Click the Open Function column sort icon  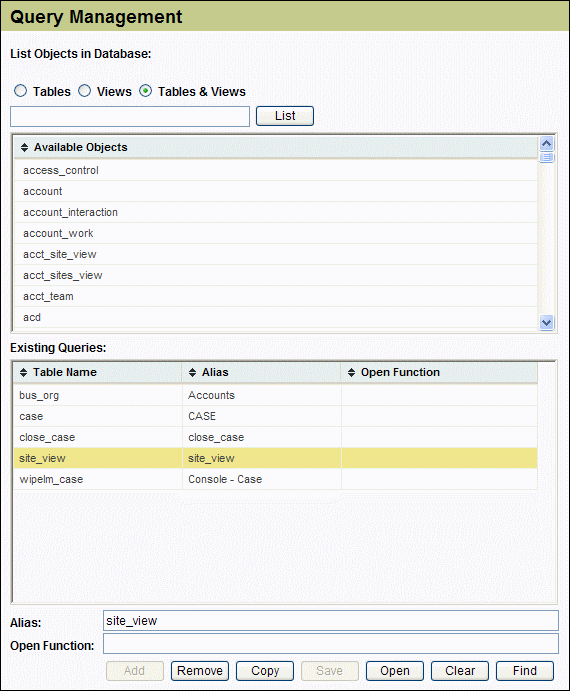[351, 372]
